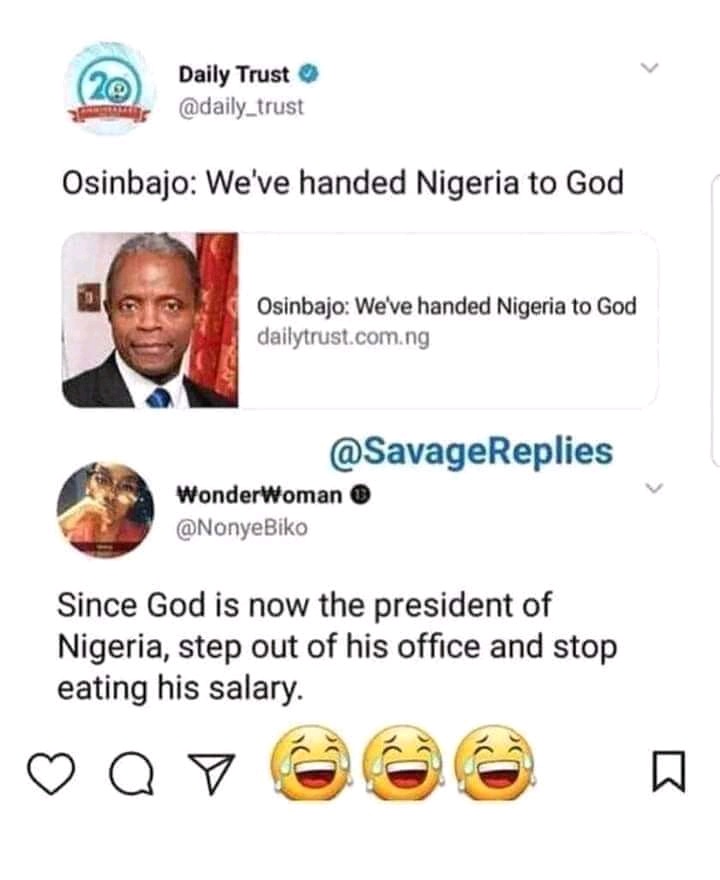This screenshot has width=720, height=880.
Task: Click the WonderWoman display name
Action: pyautogui.click(x=259, y=494)
